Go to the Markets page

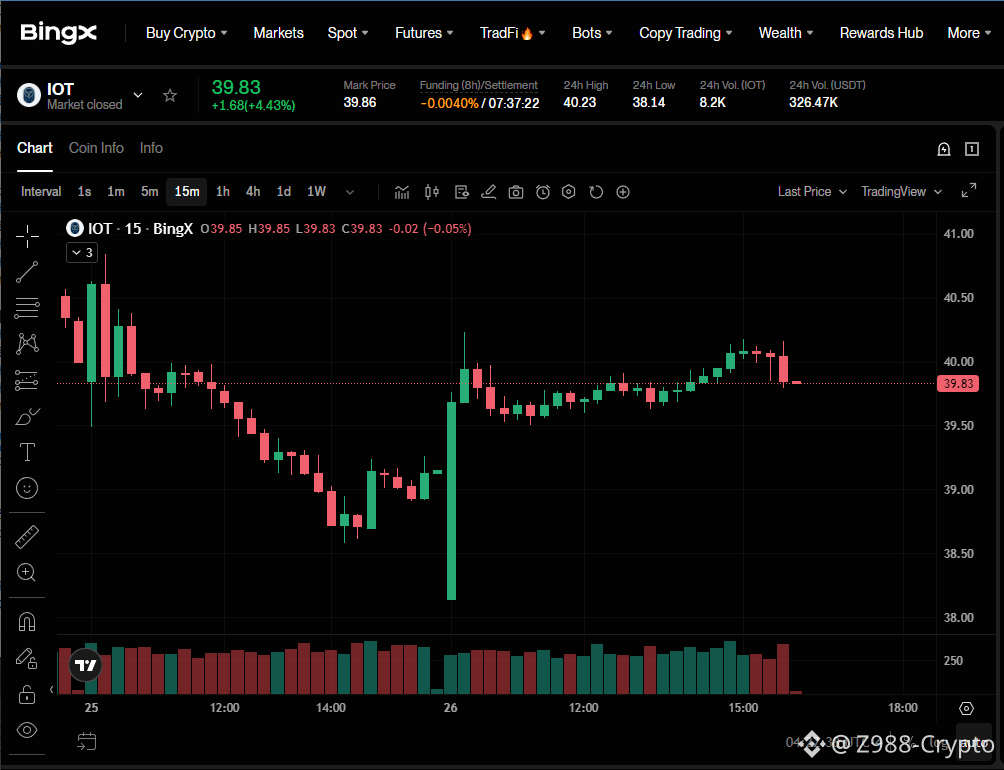tap(279, 33)
